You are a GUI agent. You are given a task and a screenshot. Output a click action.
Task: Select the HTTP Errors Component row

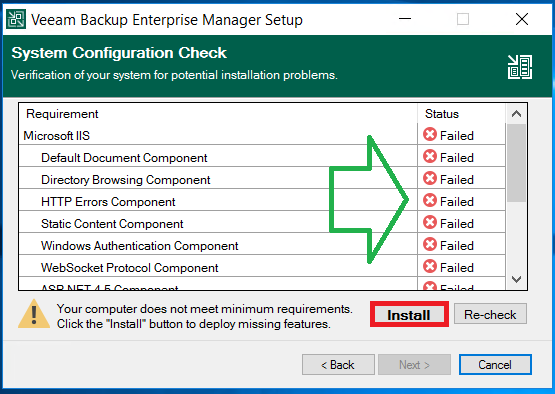[262, 201]
